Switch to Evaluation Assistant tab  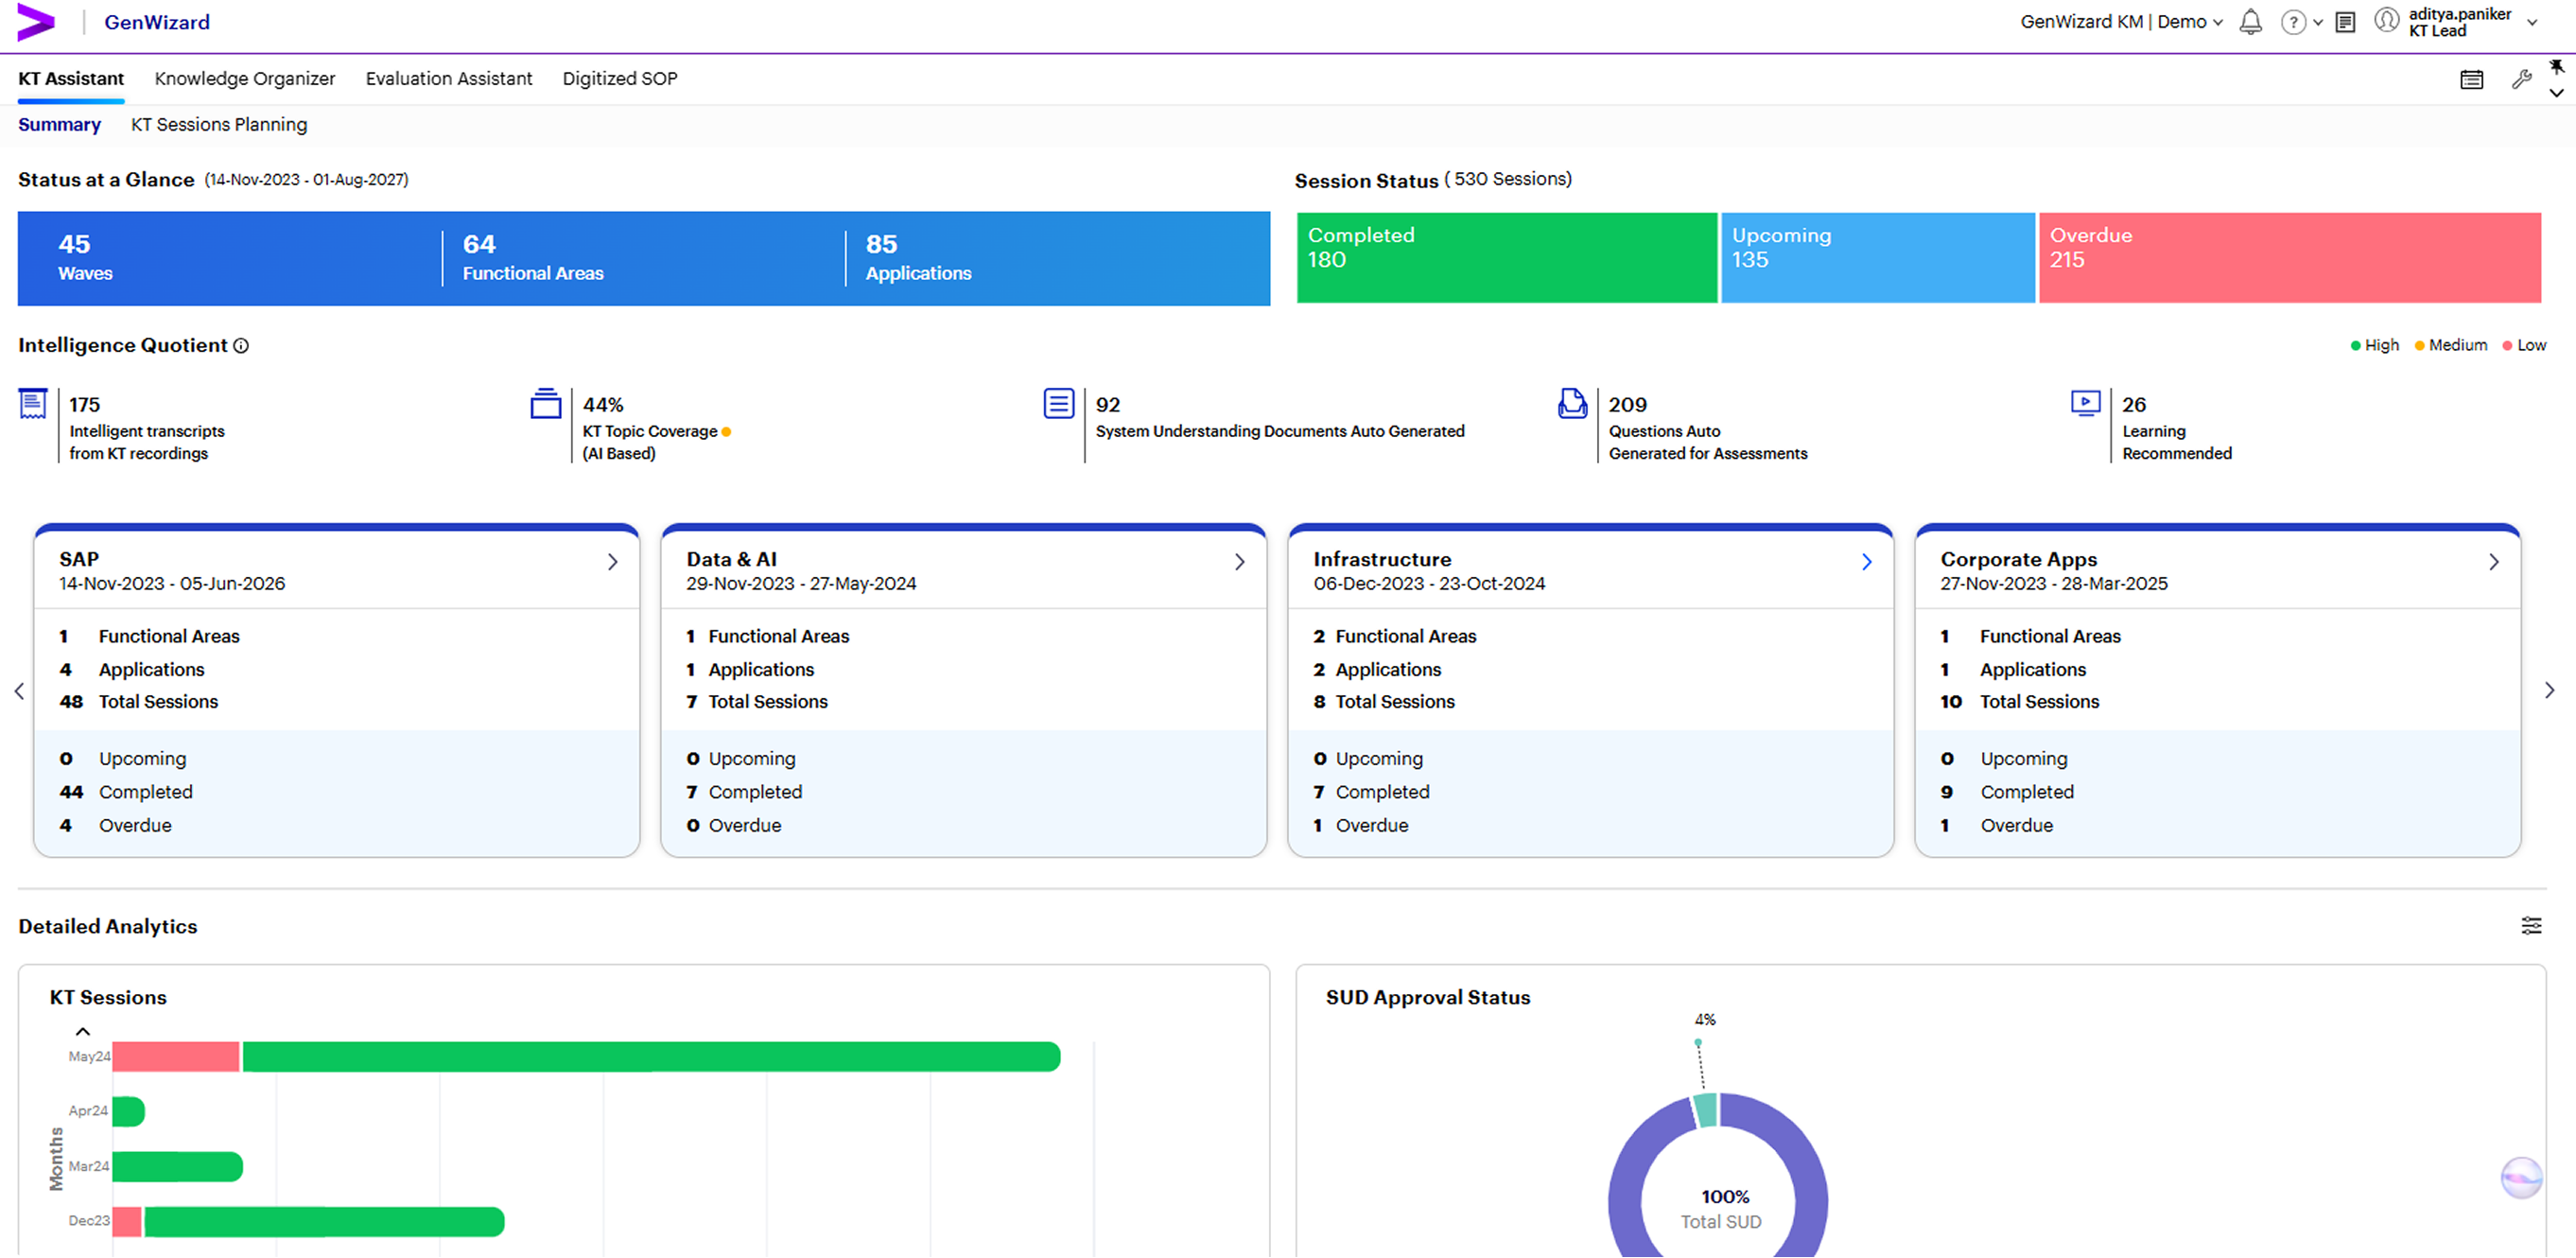click(449, 79)
